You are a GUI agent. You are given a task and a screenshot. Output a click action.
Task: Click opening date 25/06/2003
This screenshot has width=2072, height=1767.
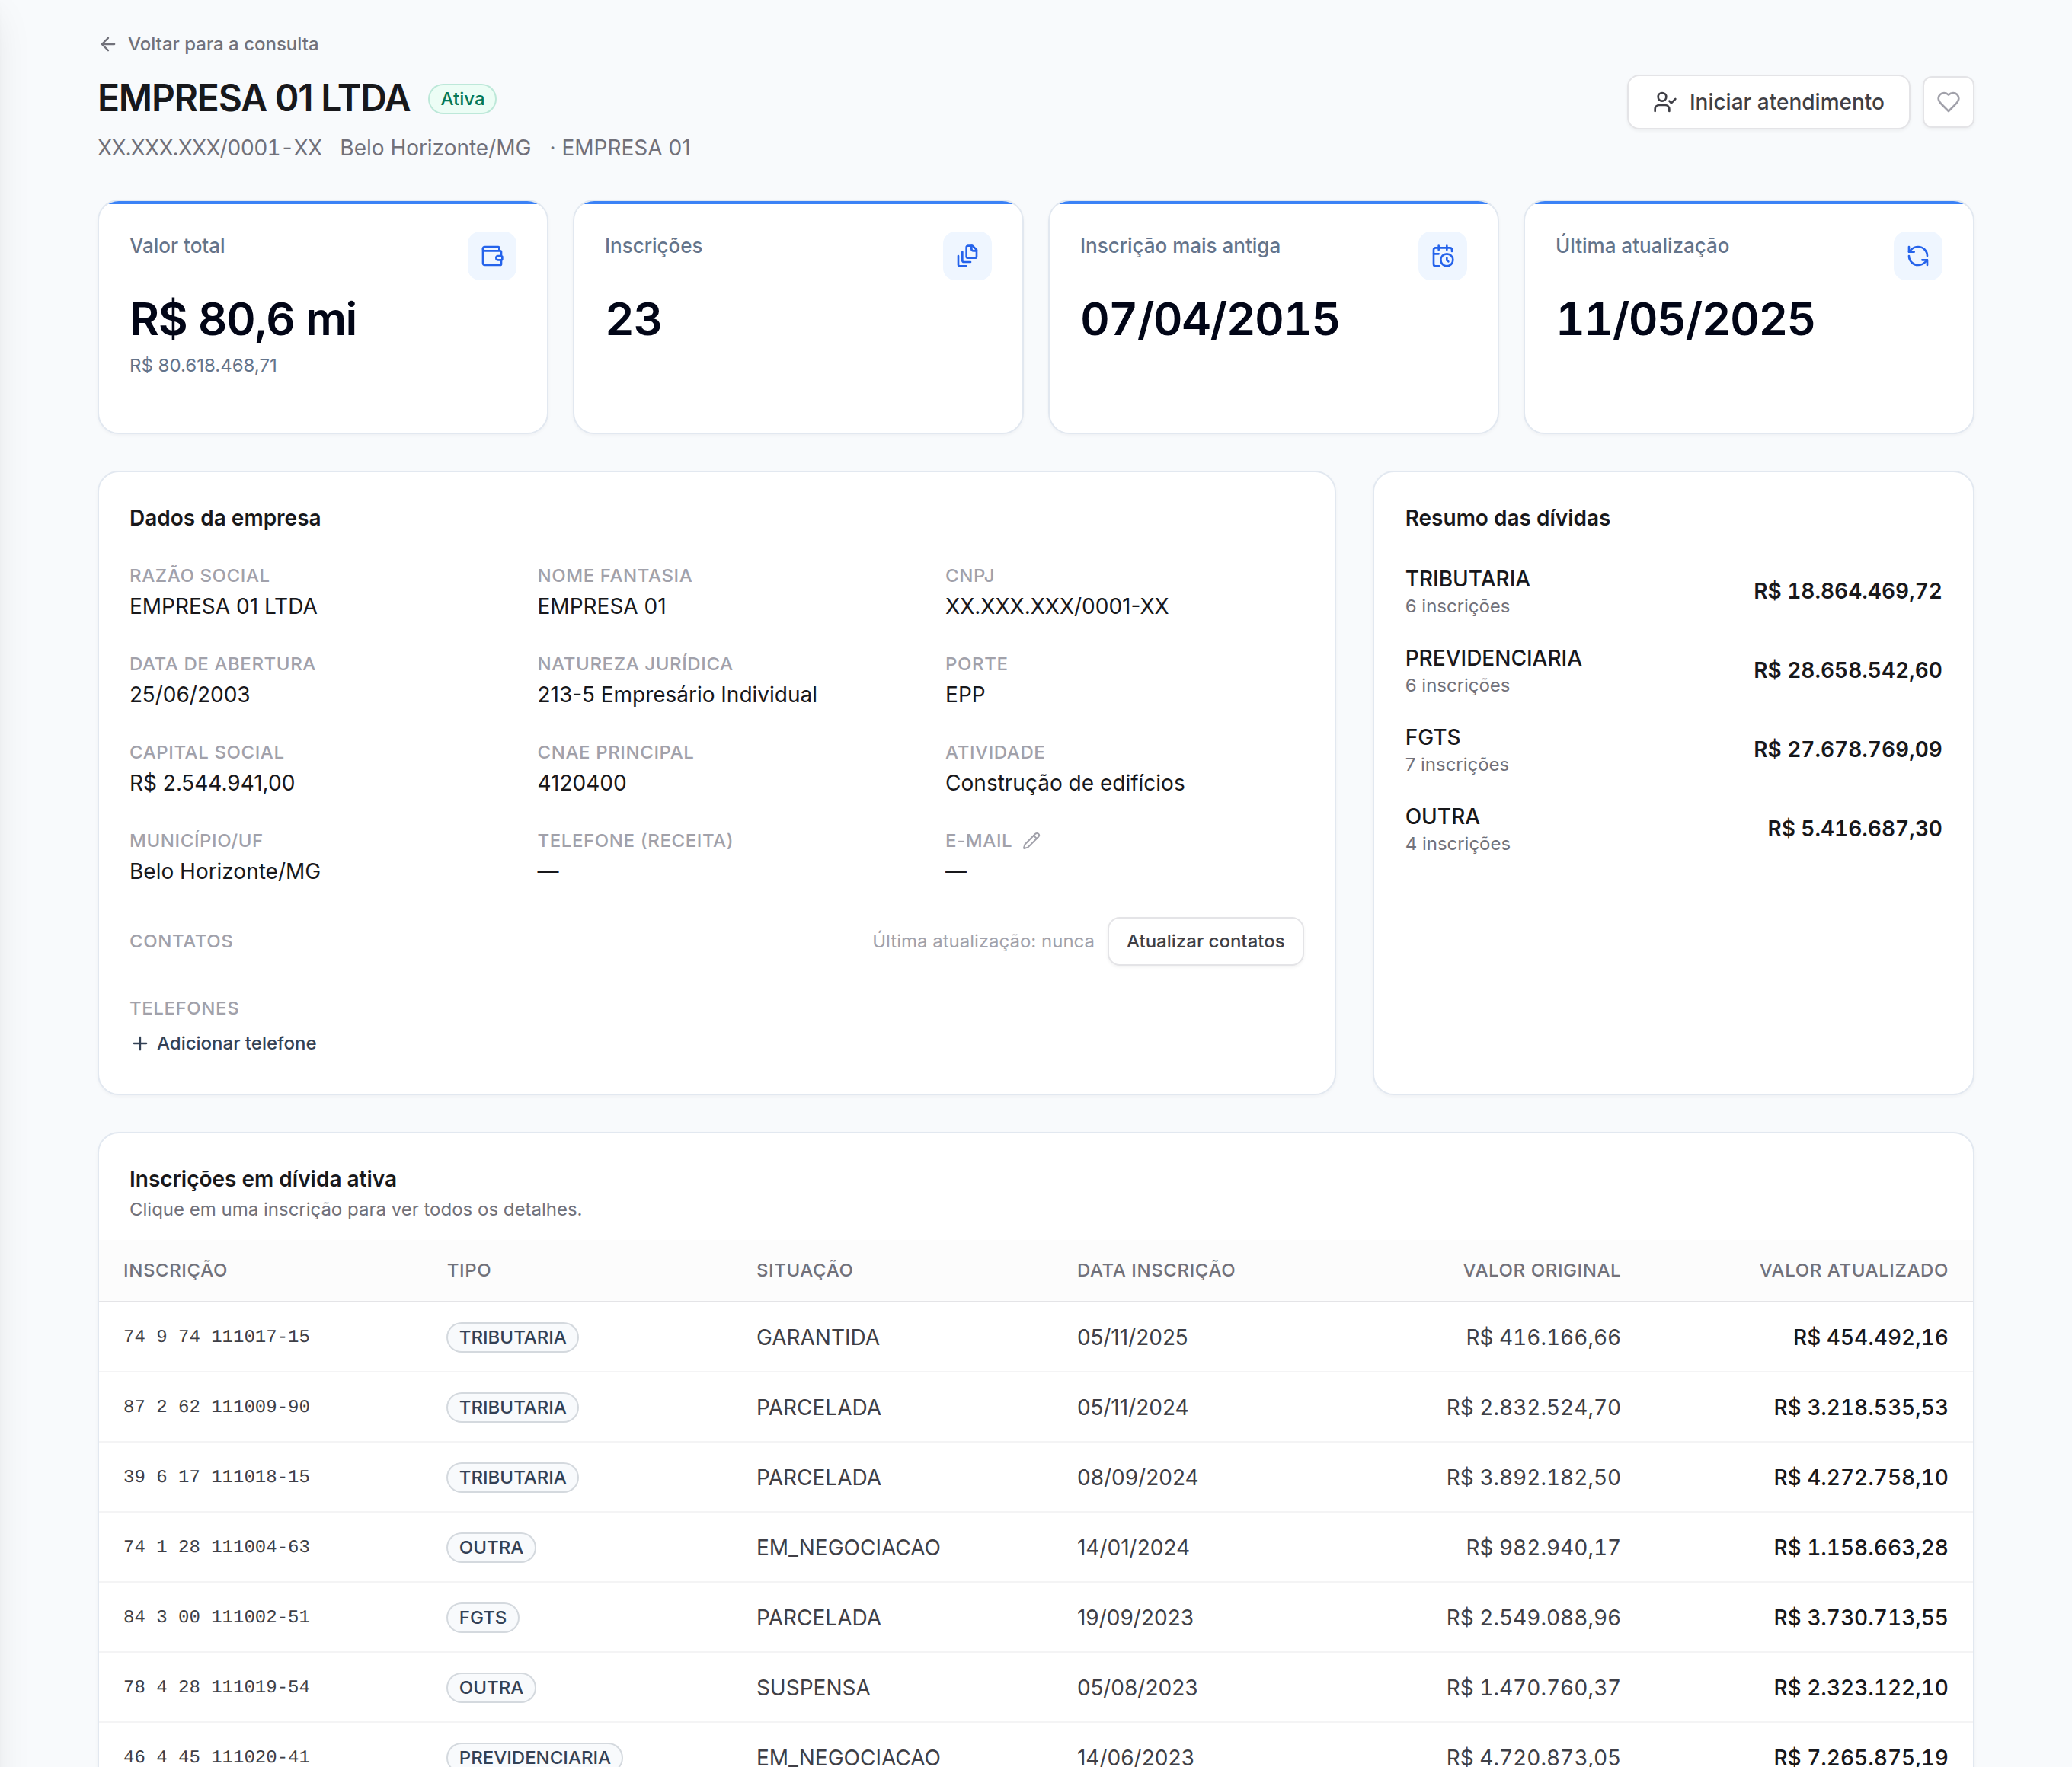[x=190, y=695]
